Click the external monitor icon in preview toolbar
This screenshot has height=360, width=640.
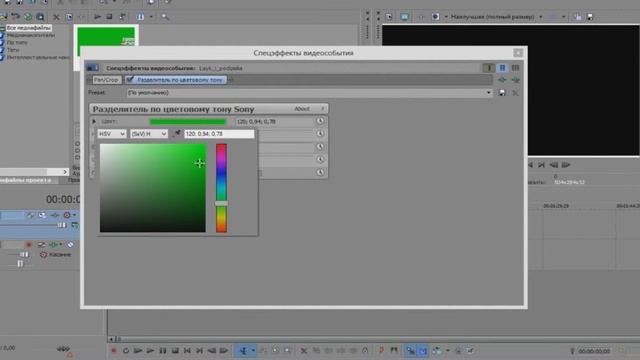(x=404, y=17)
